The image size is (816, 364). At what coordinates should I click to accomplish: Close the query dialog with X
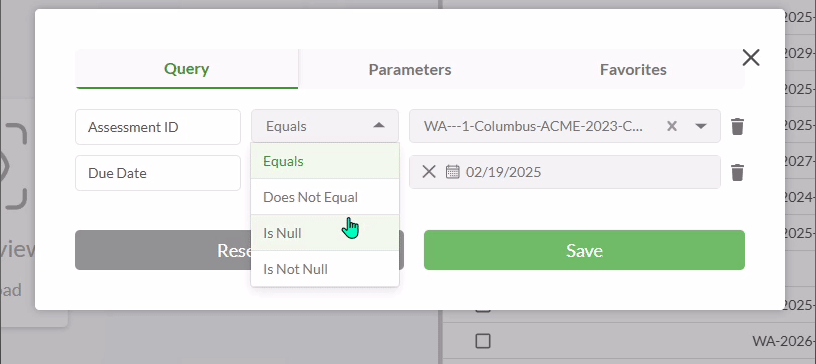(751, 58)
